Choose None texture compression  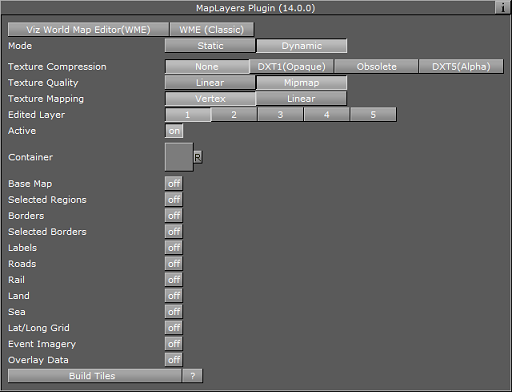(207, 67)
